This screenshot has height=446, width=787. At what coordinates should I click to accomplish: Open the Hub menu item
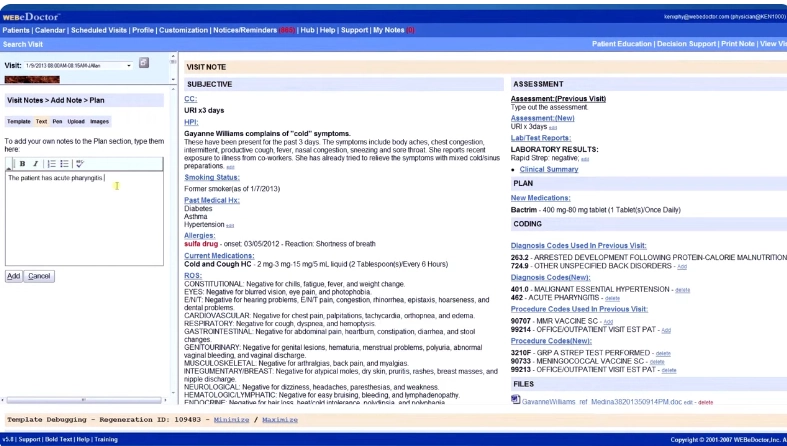pos(308,30)
